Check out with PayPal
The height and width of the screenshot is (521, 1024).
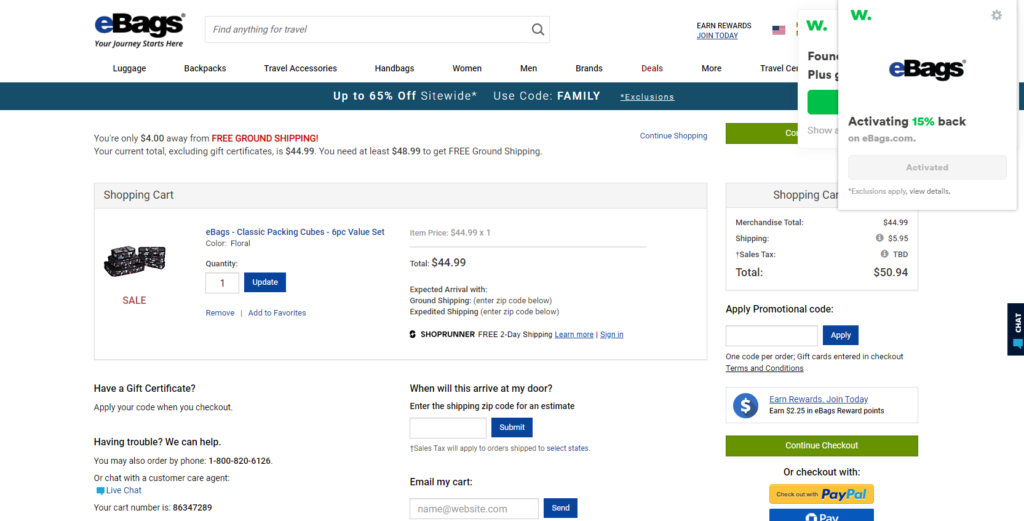(x=821, y=494)
